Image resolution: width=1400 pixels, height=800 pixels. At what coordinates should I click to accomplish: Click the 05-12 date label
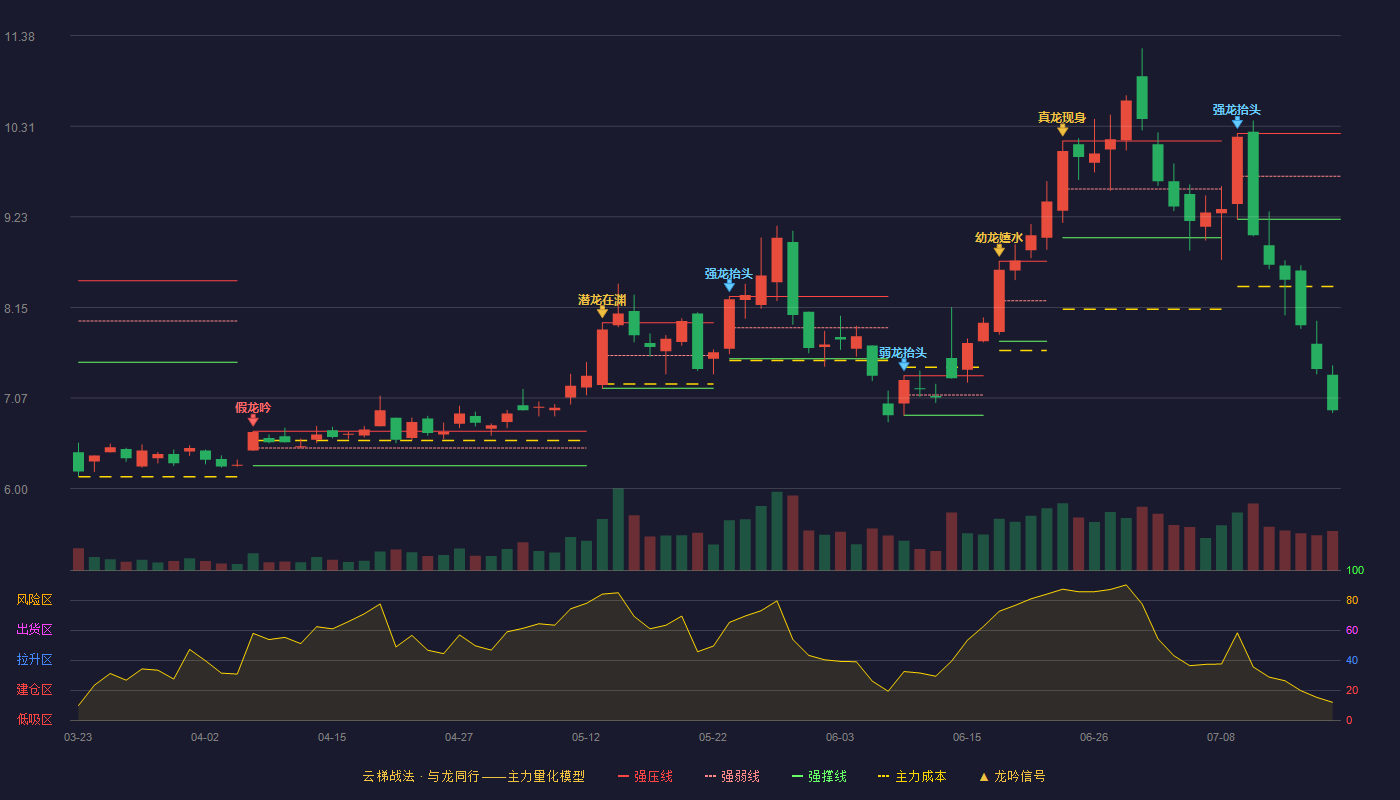tap(586, 737)
